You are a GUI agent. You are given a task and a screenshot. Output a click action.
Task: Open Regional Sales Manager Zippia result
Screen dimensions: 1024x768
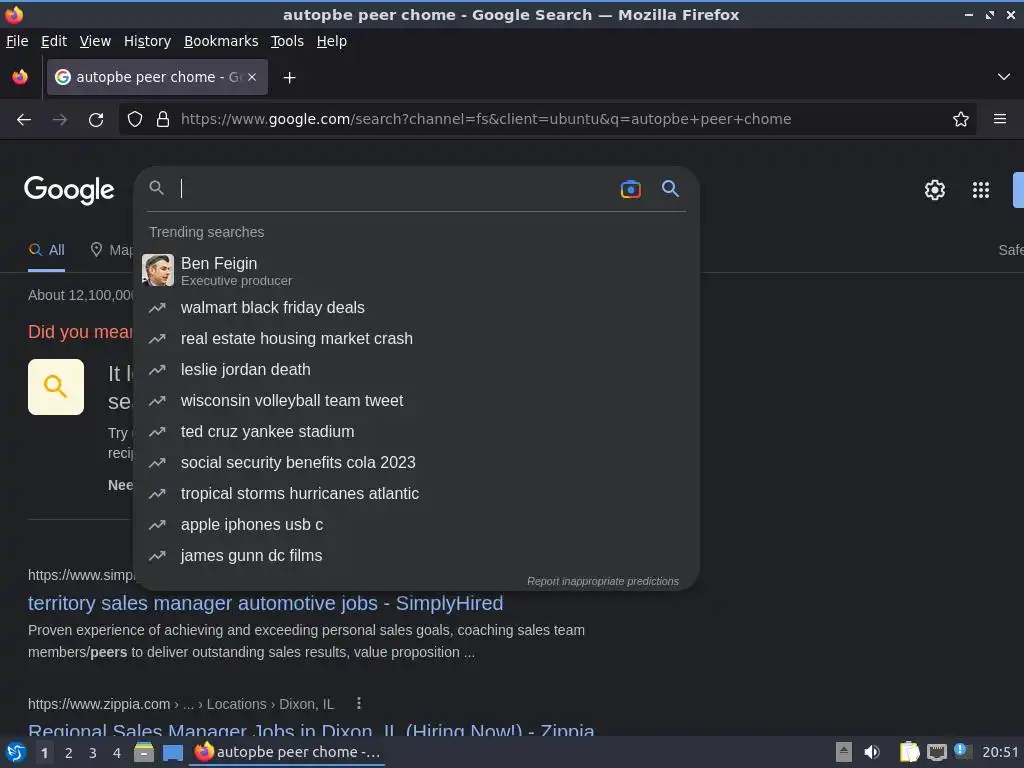[x=311, y=729]
